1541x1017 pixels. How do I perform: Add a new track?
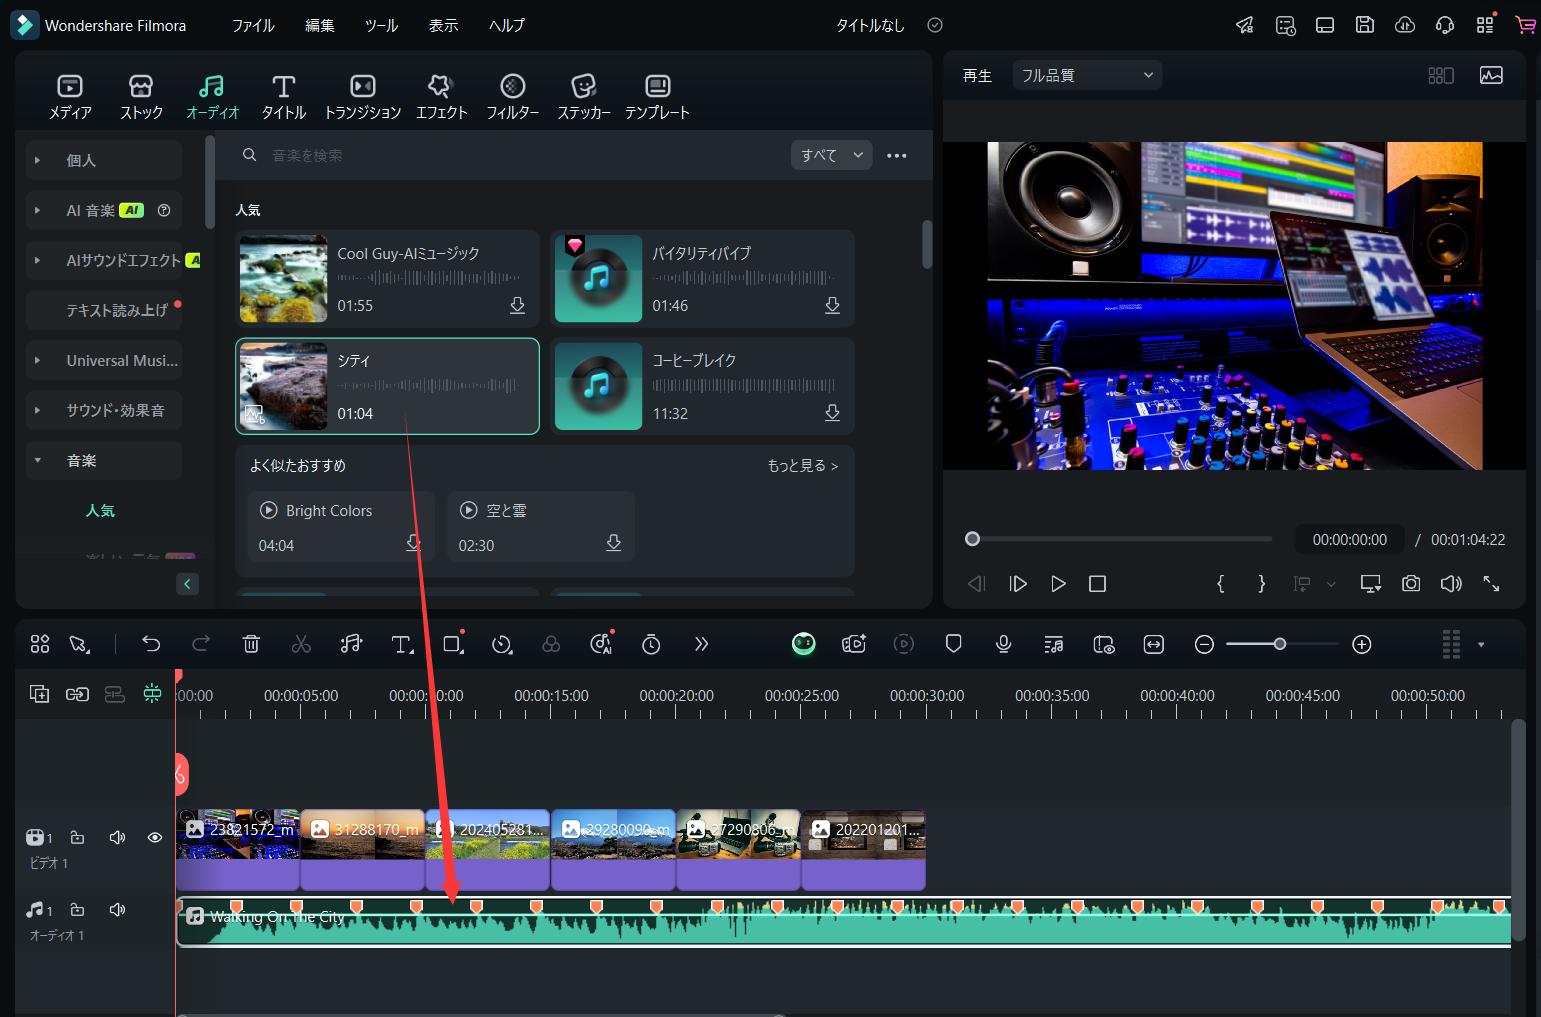(x=39, y=694)
